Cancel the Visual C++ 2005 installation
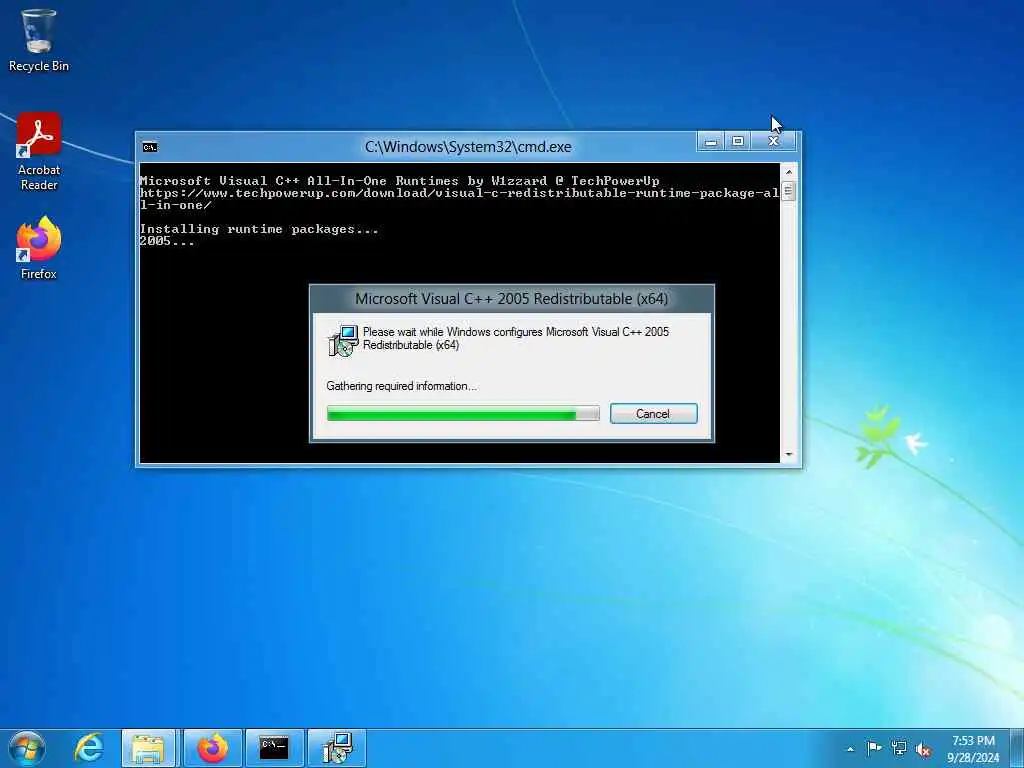The image size is (1024, 768). pos(653,413)
